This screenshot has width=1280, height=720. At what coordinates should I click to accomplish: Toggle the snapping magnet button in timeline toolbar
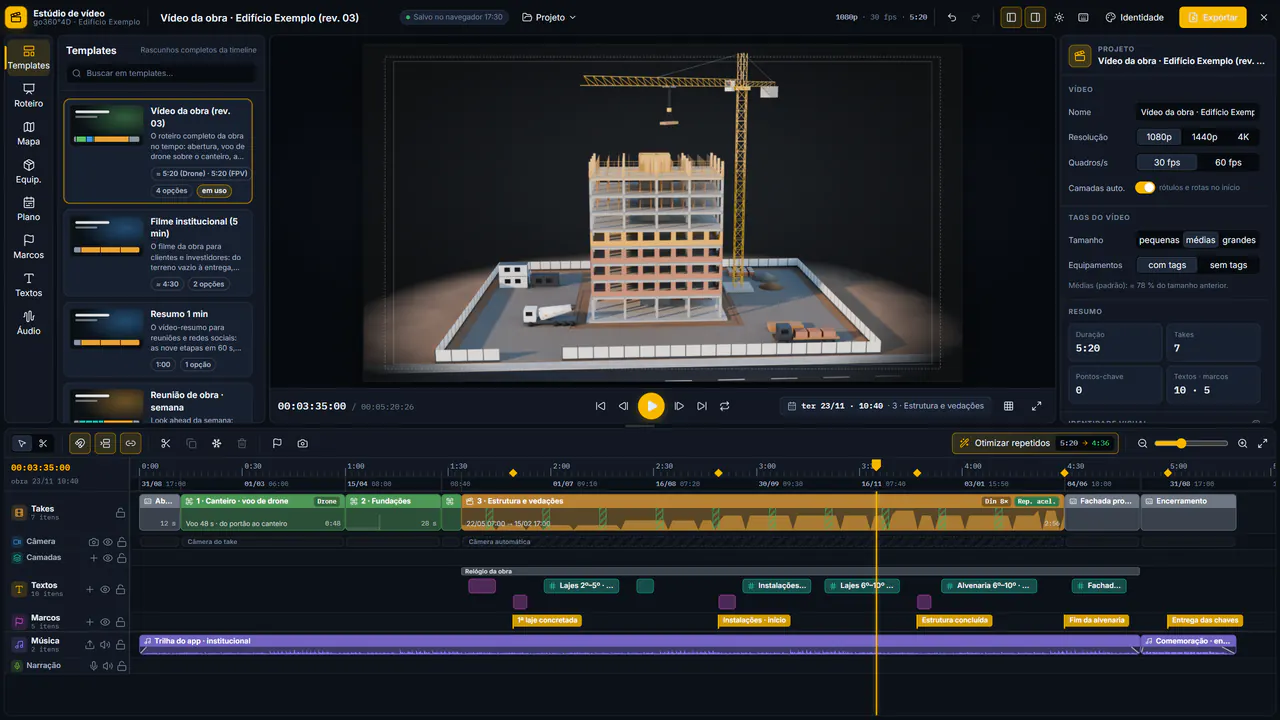tap(80, 443)
